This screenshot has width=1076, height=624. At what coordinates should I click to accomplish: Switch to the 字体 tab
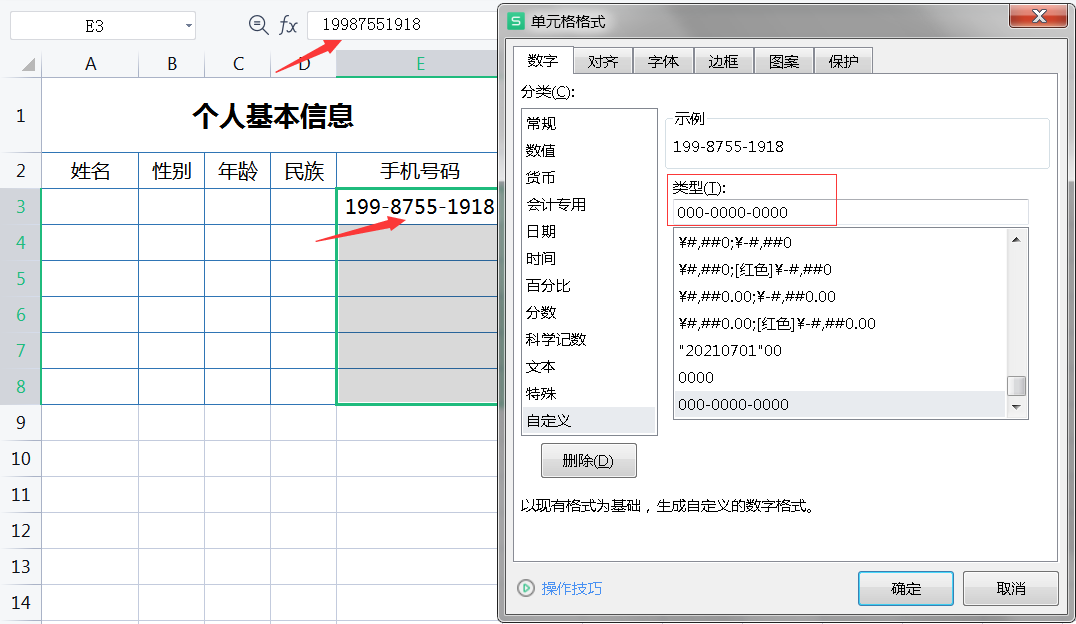point(664,62)
